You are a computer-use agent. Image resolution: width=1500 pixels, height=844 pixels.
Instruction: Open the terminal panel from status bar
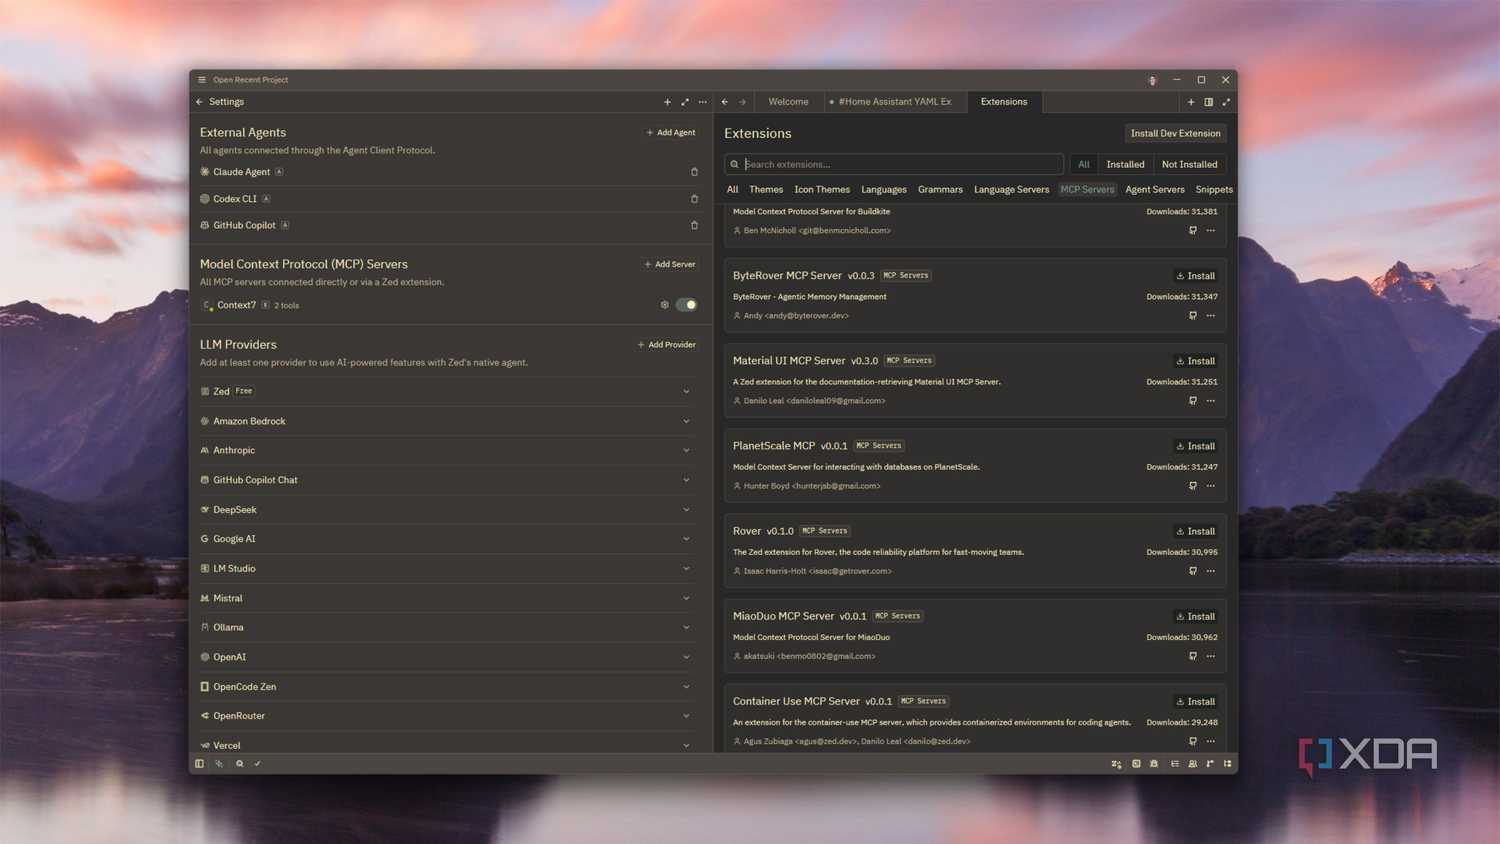1136,764
